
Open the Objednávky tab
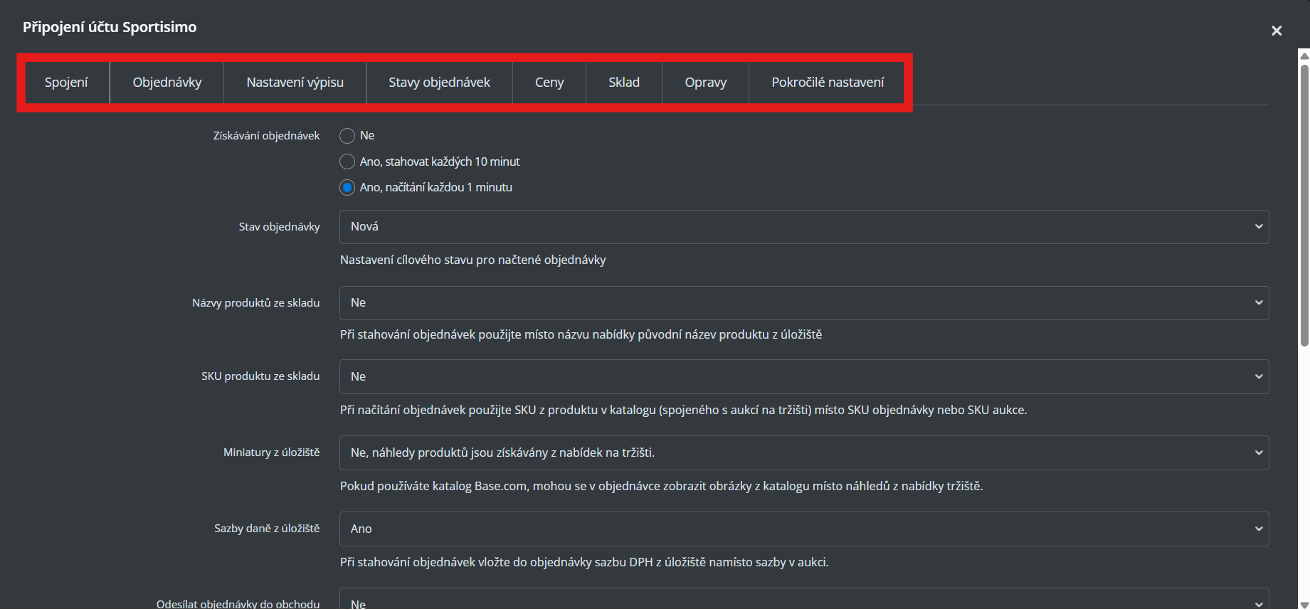click(x=167, y=83)
